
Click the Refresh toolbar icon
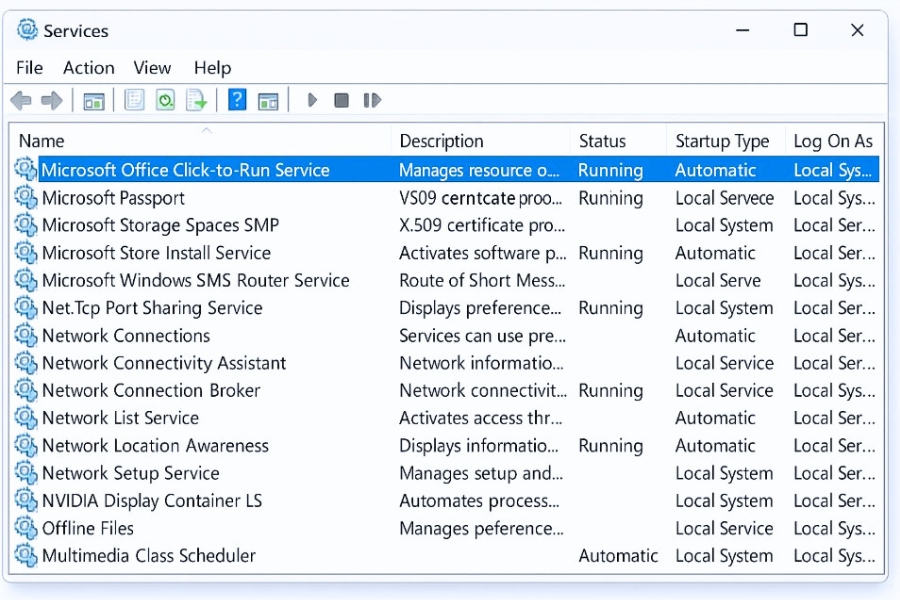point(165,100)
